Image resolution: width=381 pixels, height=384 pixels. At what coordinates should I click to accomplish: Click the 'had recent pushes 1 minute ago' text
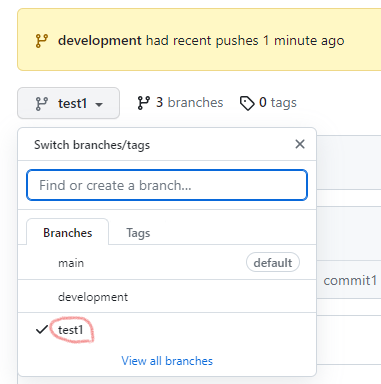(x=245, y=41)
